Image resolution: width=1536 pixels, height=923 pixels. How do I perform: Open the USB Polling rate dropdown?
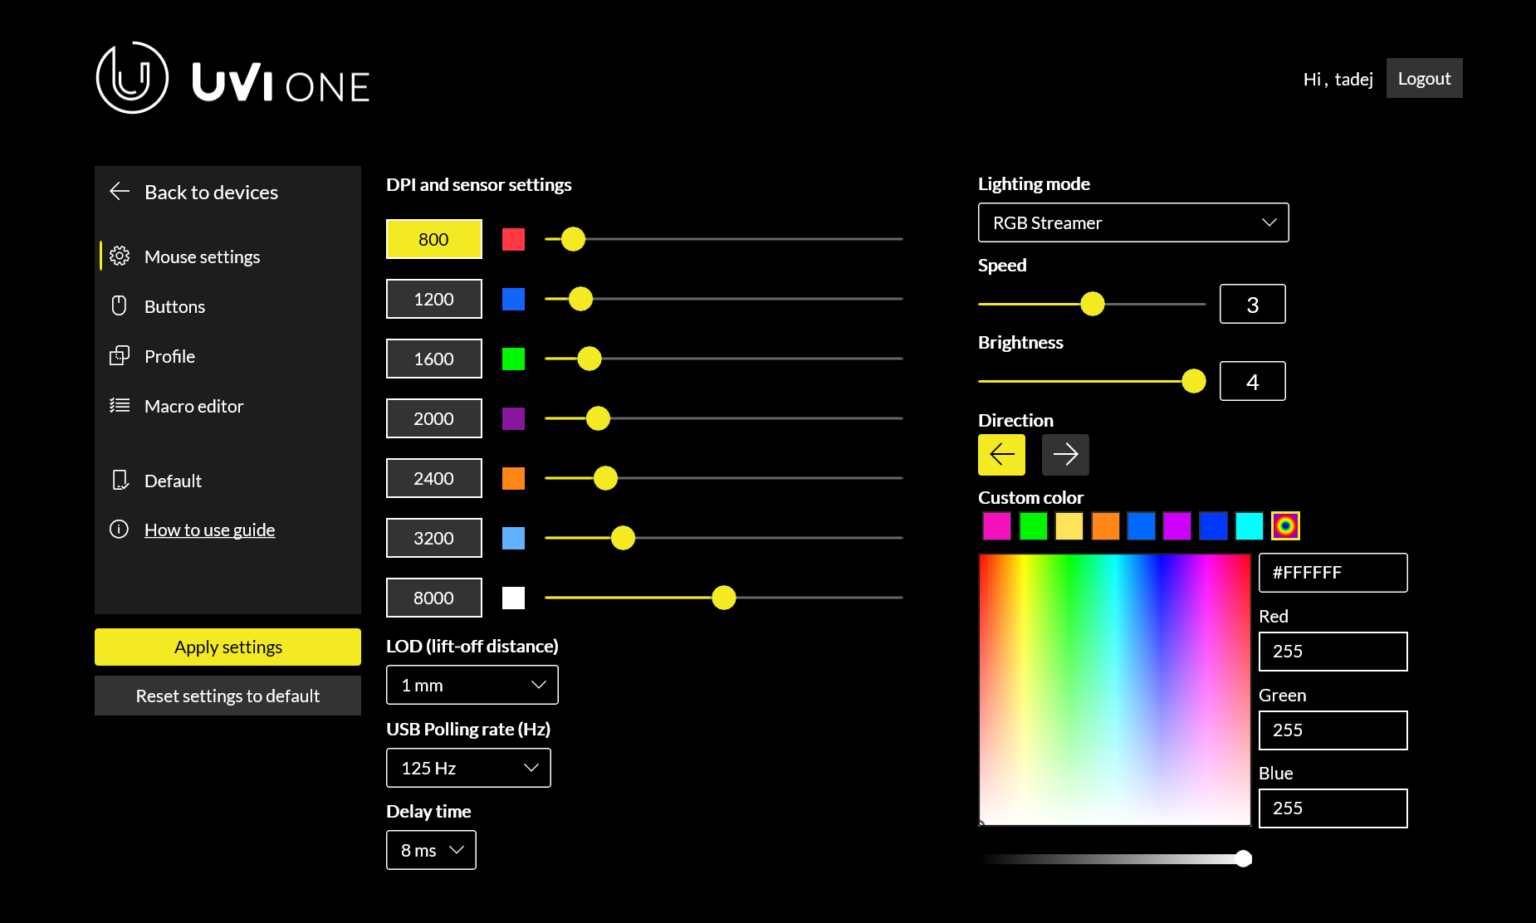point(468,767)
